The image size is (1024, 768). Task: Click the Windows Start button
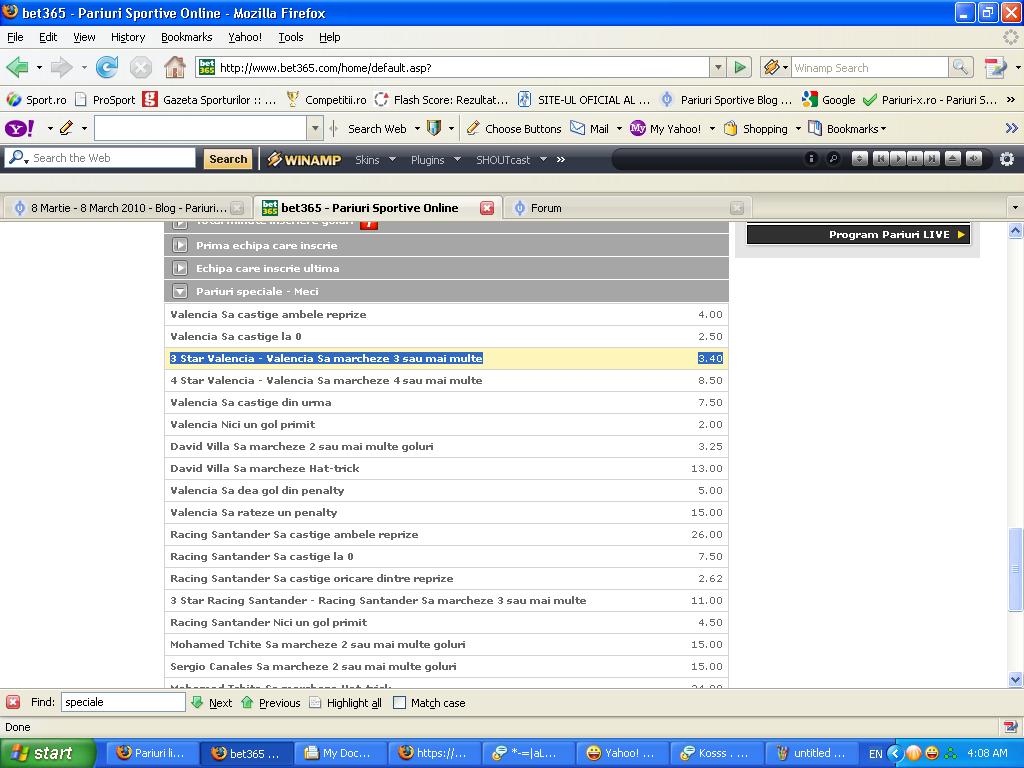tap(48, 753)
